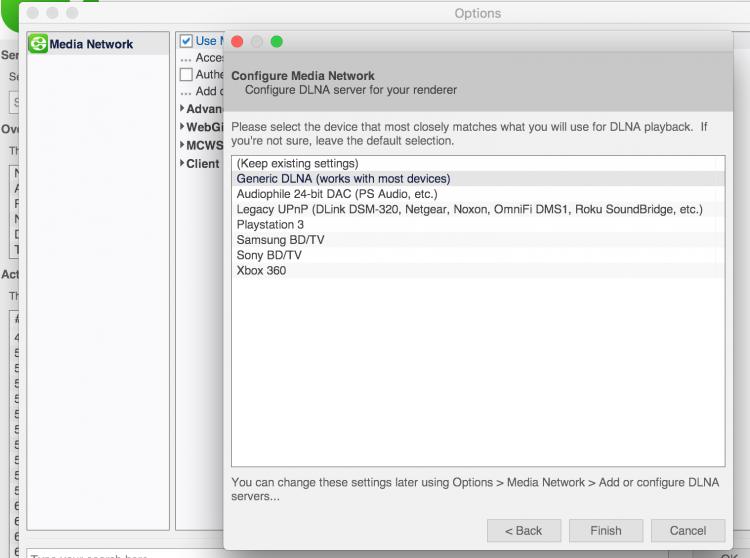Click the Add or configure row in Options

(x=202, y=91)
